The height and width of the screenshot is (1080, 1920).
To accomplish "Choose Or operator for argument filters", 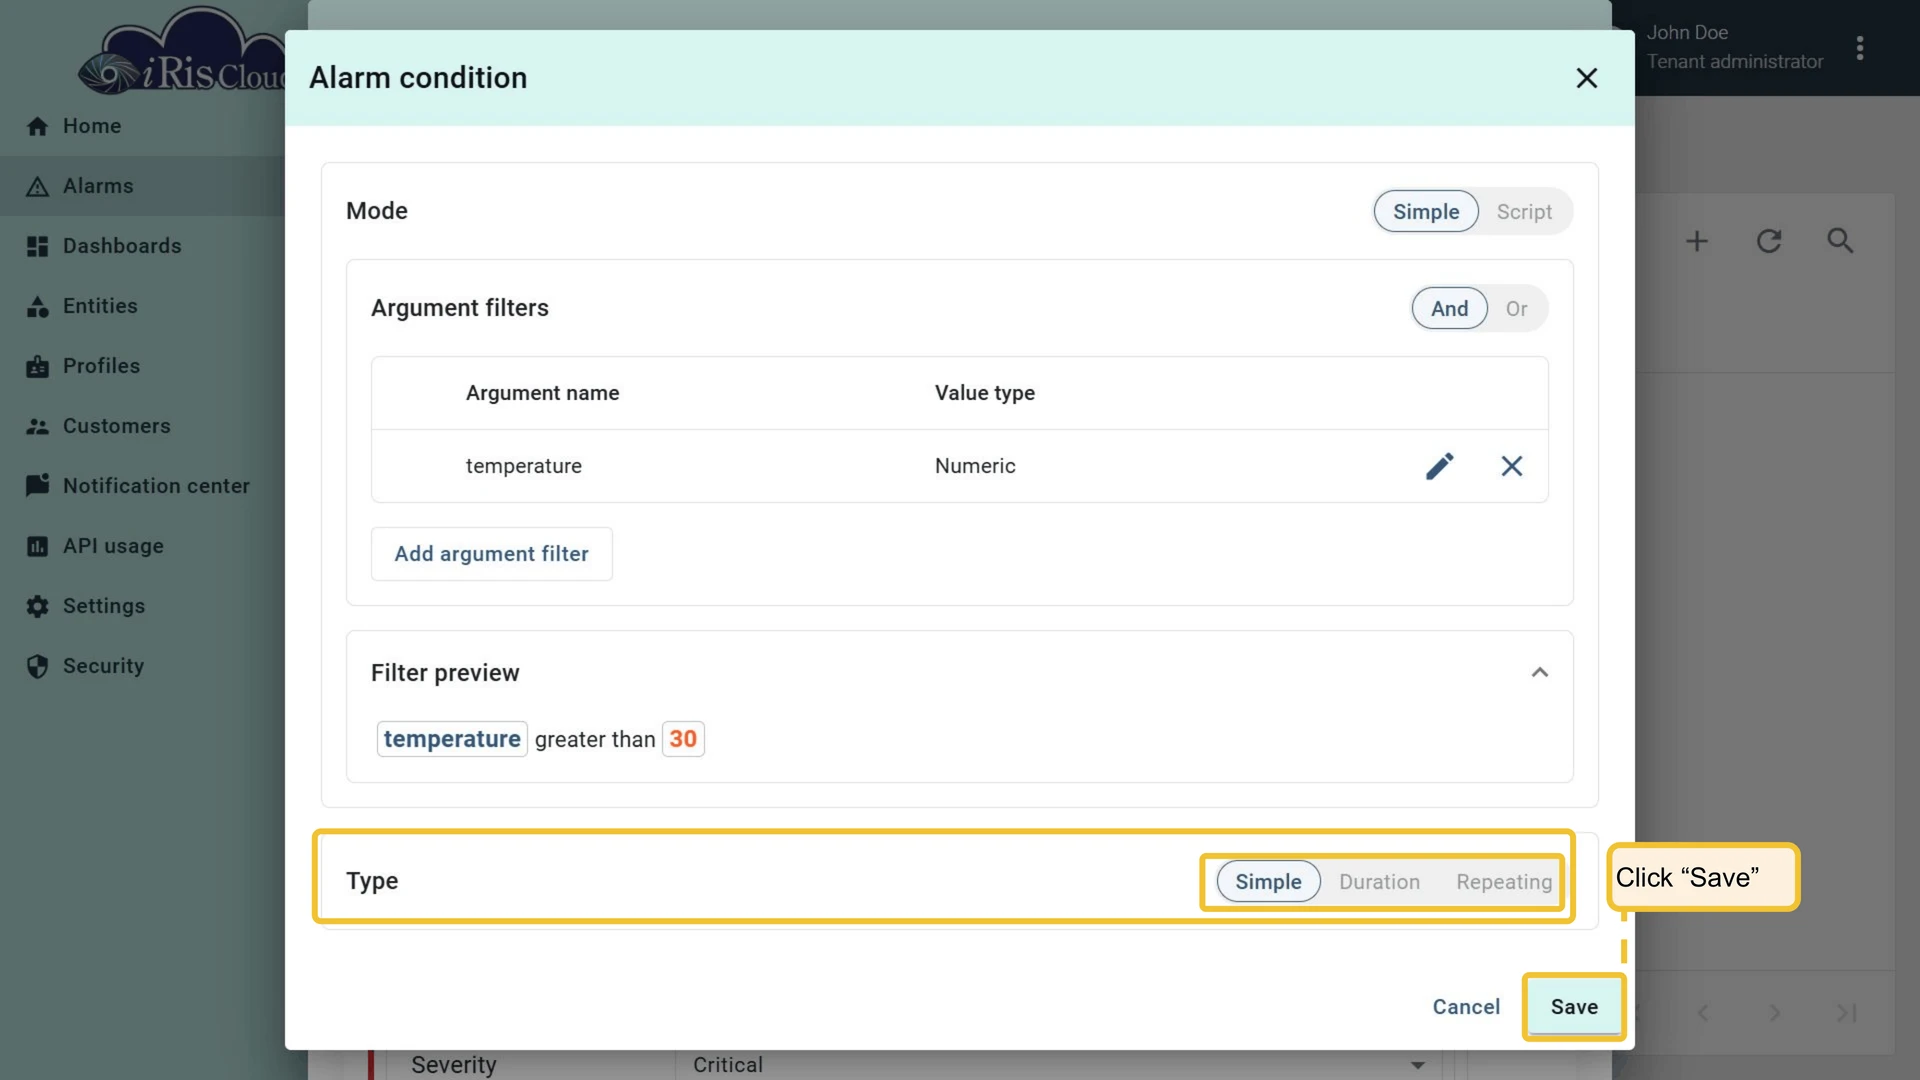I will 1516,309.
